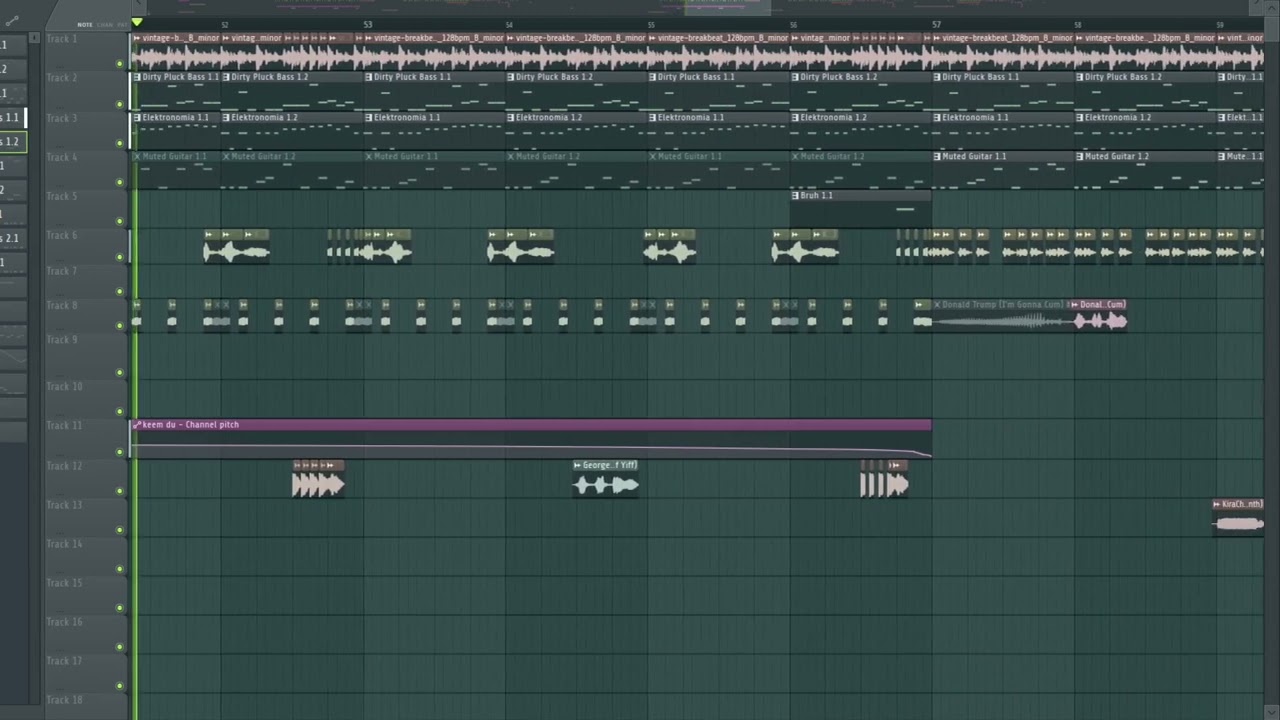
Task: Disable Track 8 via its mute dot
Action: [x=120, y=327]
